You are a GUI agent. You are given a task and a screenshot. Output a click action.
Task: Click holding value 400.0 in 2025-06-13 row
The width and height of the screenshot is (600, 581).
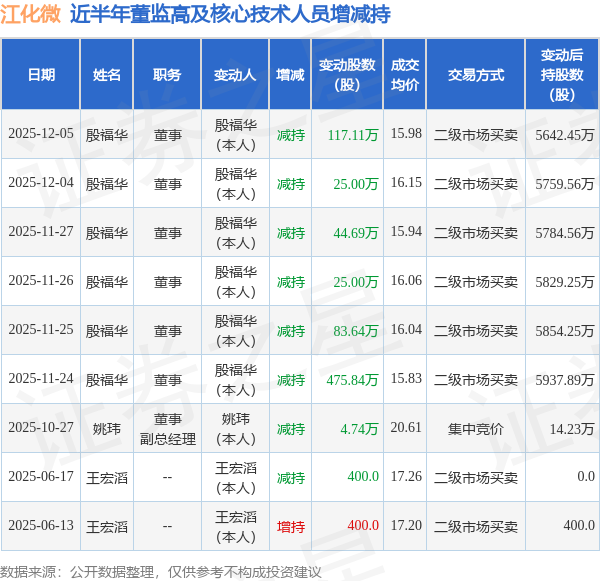[579, 526]
